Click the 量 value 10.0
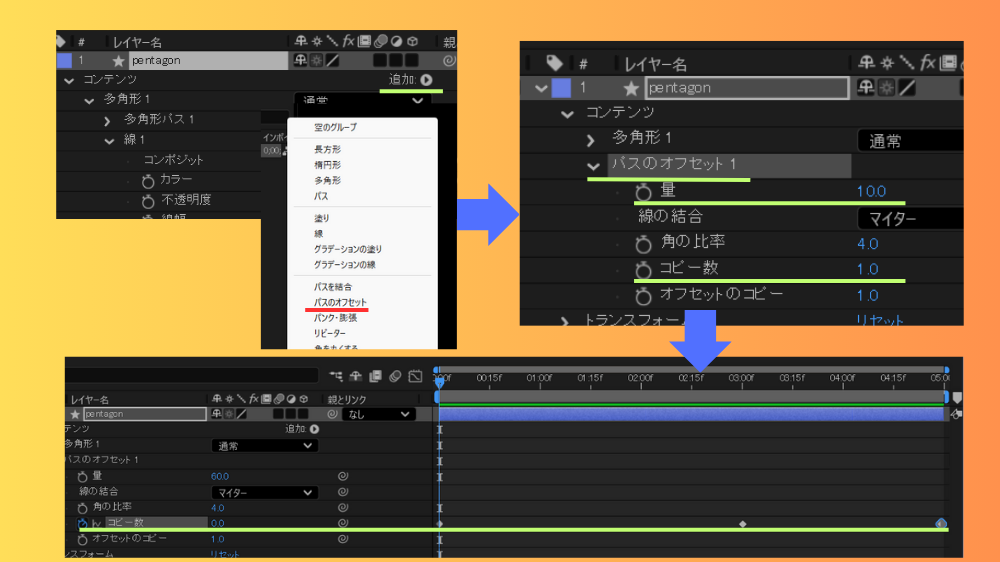This screenshot has width=1000, height=562. pyautogui.click(x=871, y=191)
